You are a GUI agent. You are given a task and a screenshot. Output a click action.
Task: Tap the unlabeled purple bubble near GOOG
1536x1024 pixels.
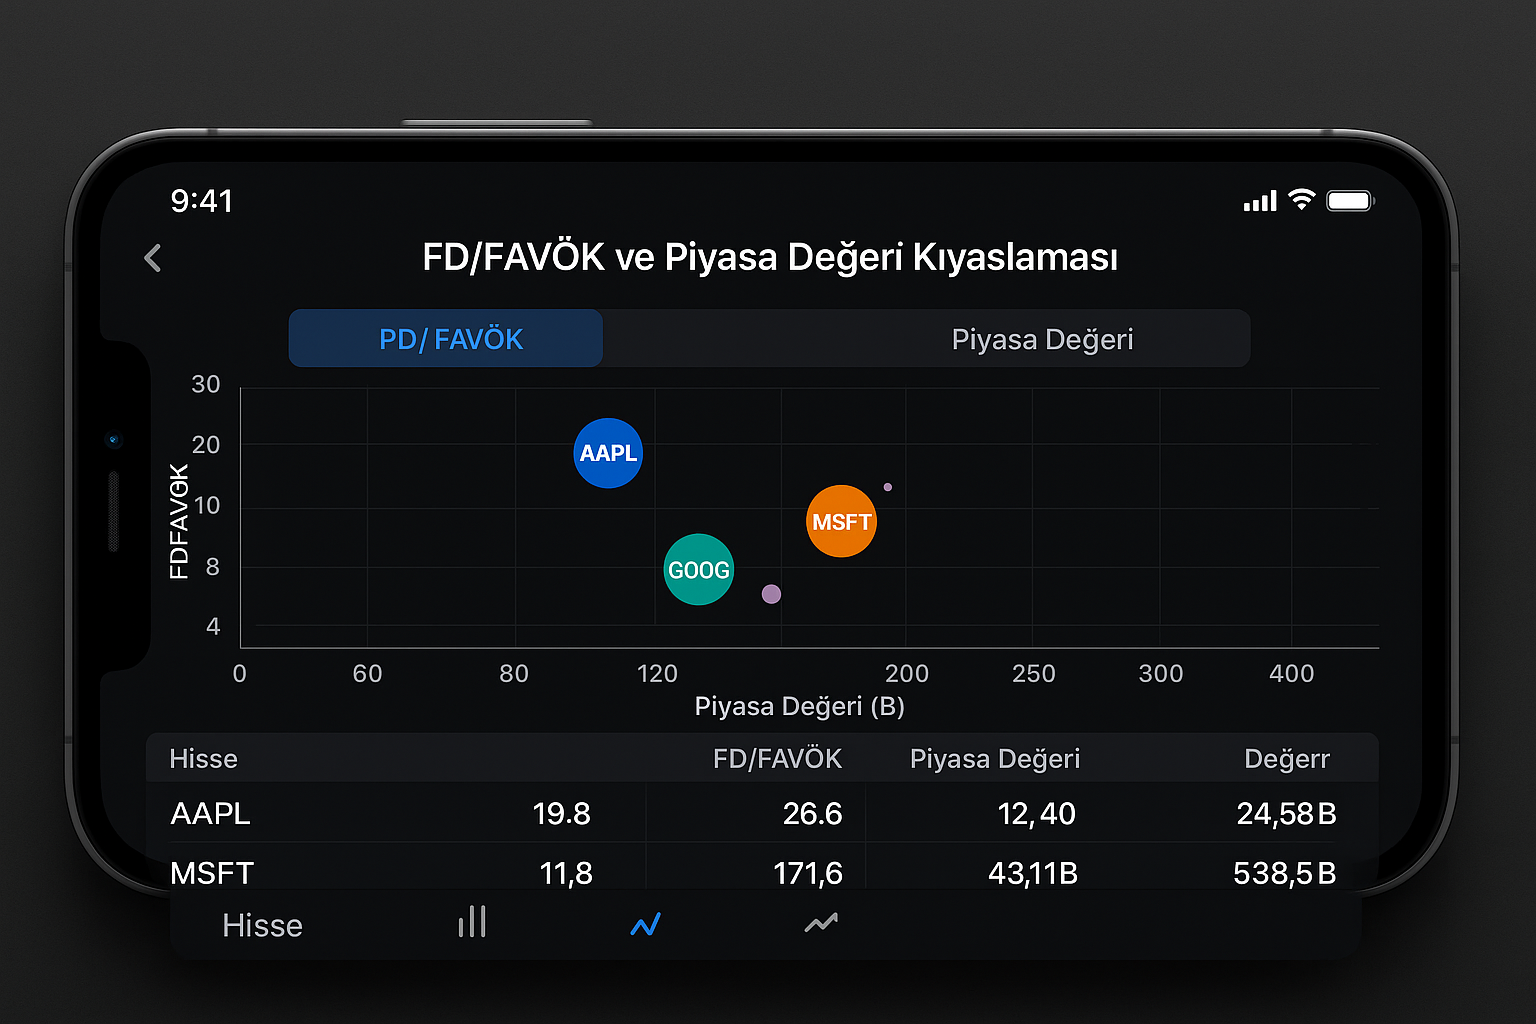[x=771, y=594]
